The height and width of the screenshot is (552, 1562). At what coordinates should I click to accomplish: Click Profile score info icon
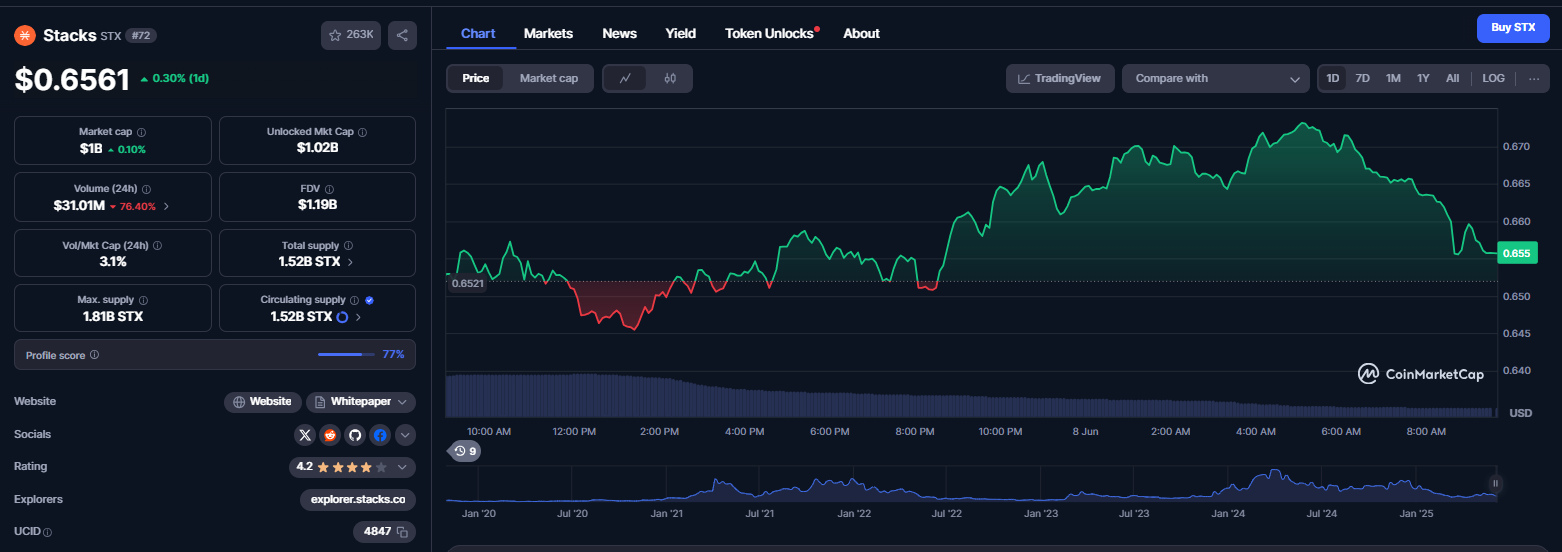pos(94,355)
